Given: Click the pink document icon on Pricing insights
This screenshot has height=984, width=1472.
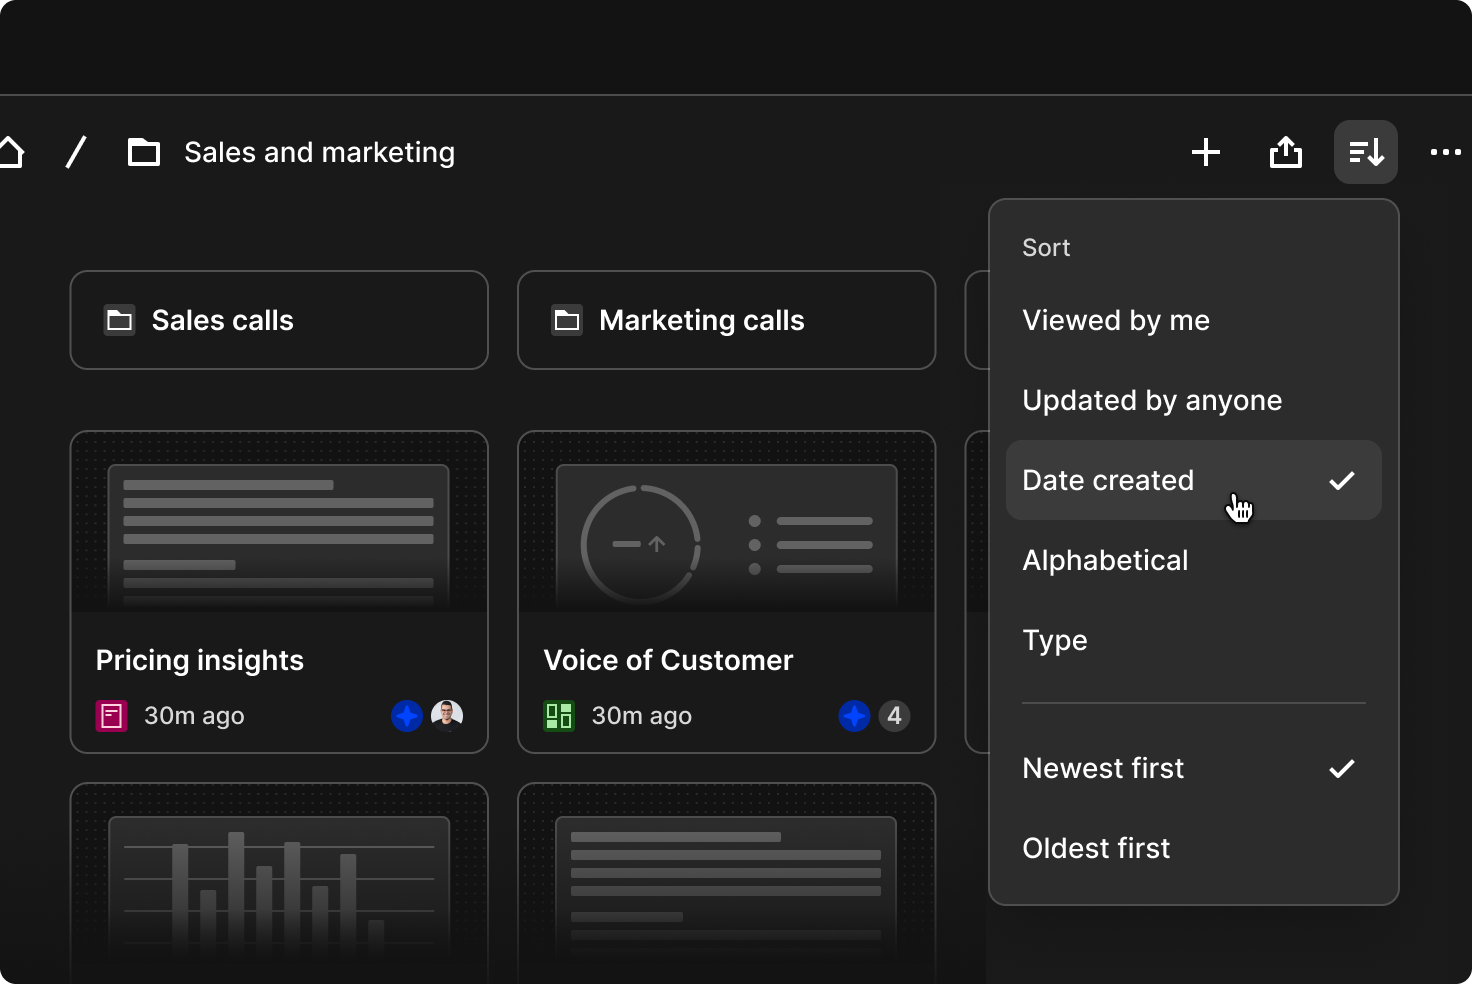Looking at the screenshot, I should click(x=110, y=715).
